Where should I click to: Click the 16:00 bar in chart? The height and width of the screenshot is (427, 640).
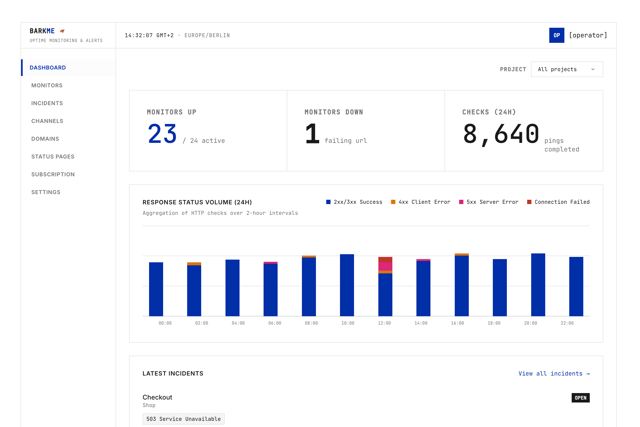(462, 285)
